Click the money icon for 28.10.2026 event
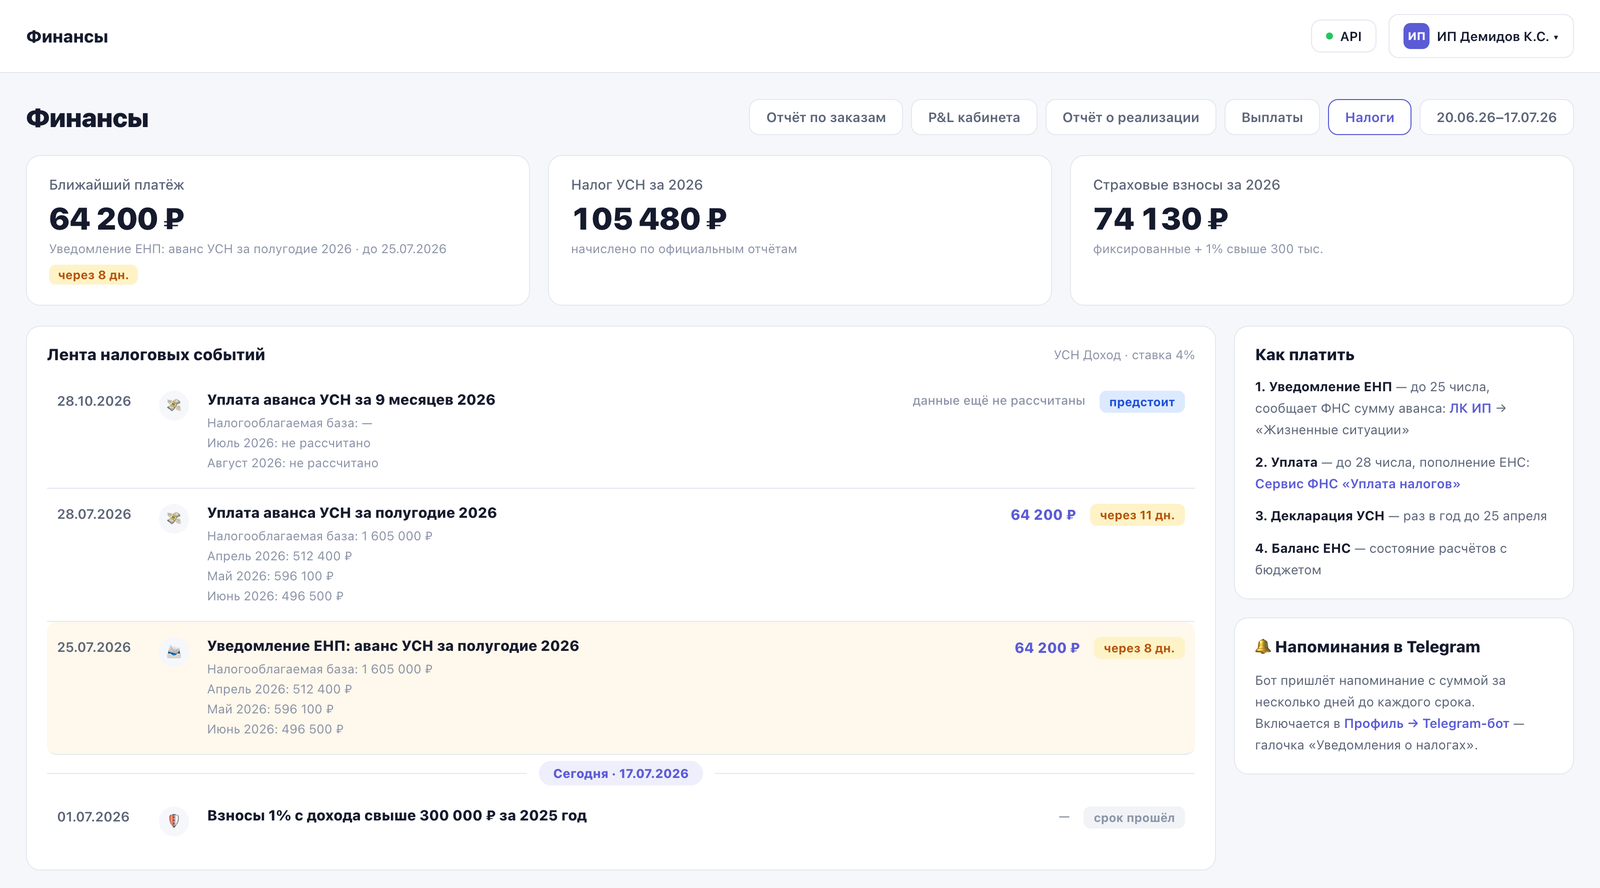 point(174,405)
